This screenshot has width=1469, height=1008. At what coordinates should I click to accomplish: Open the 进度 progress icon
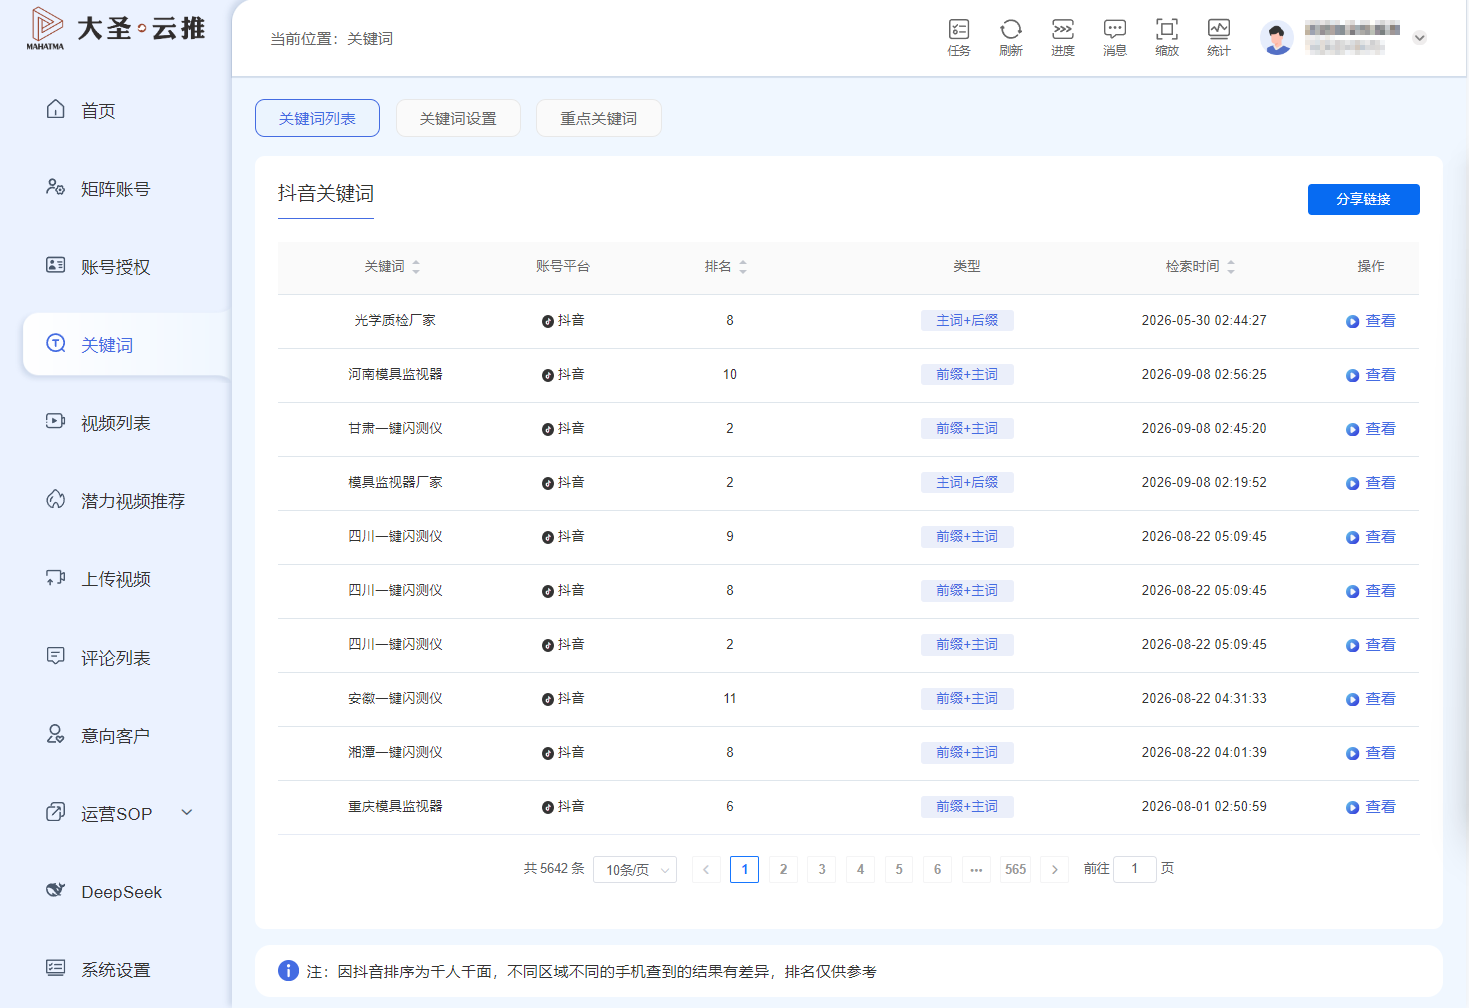[1063, 37]
